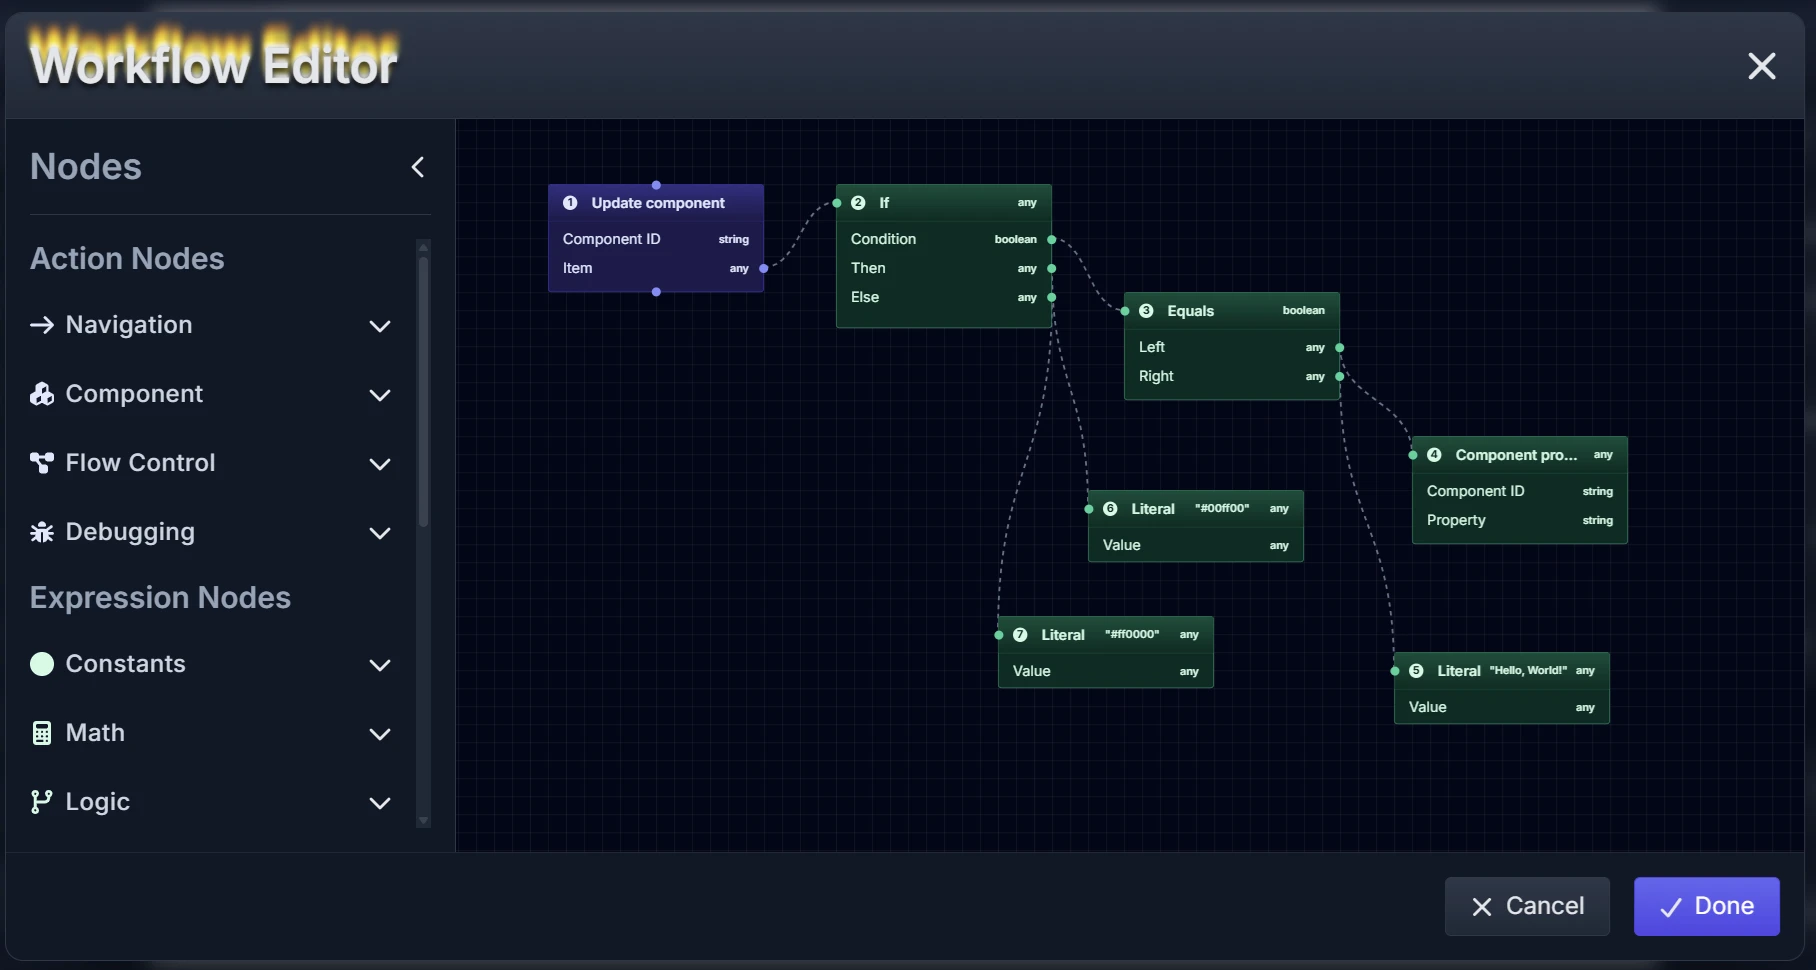Select the Update component node title
This screenshot has height=970, width=1816.
[658, 203]
